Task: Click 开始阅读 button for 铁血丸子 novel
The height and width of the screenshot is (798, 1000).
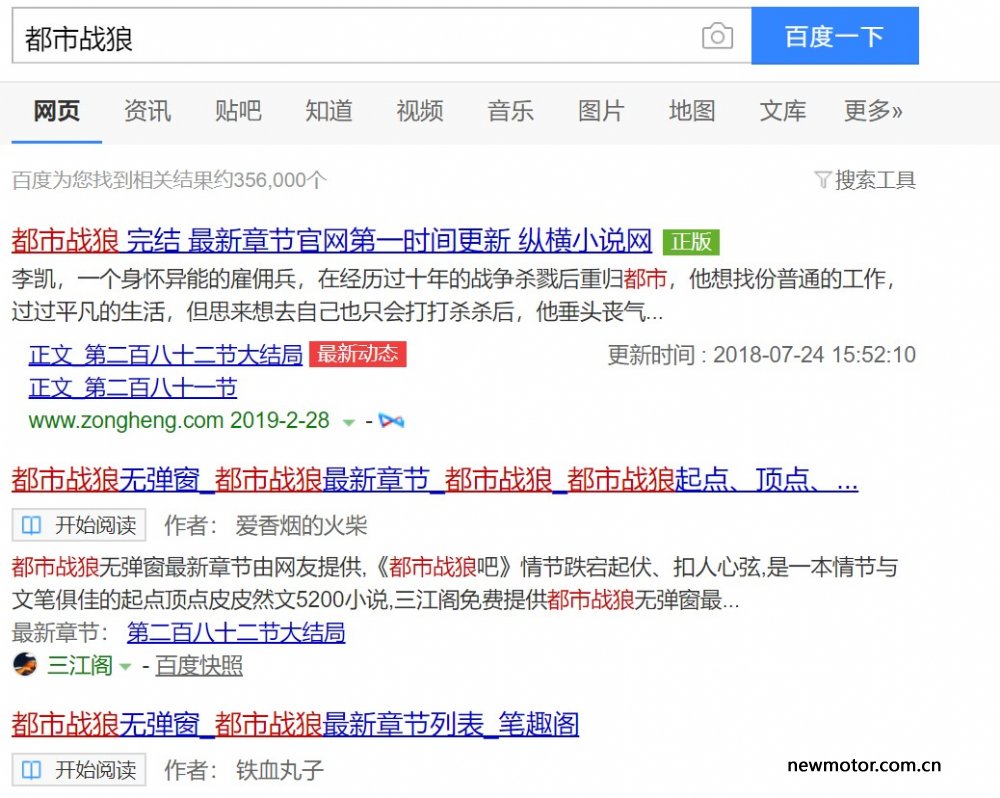Action: 79,770
